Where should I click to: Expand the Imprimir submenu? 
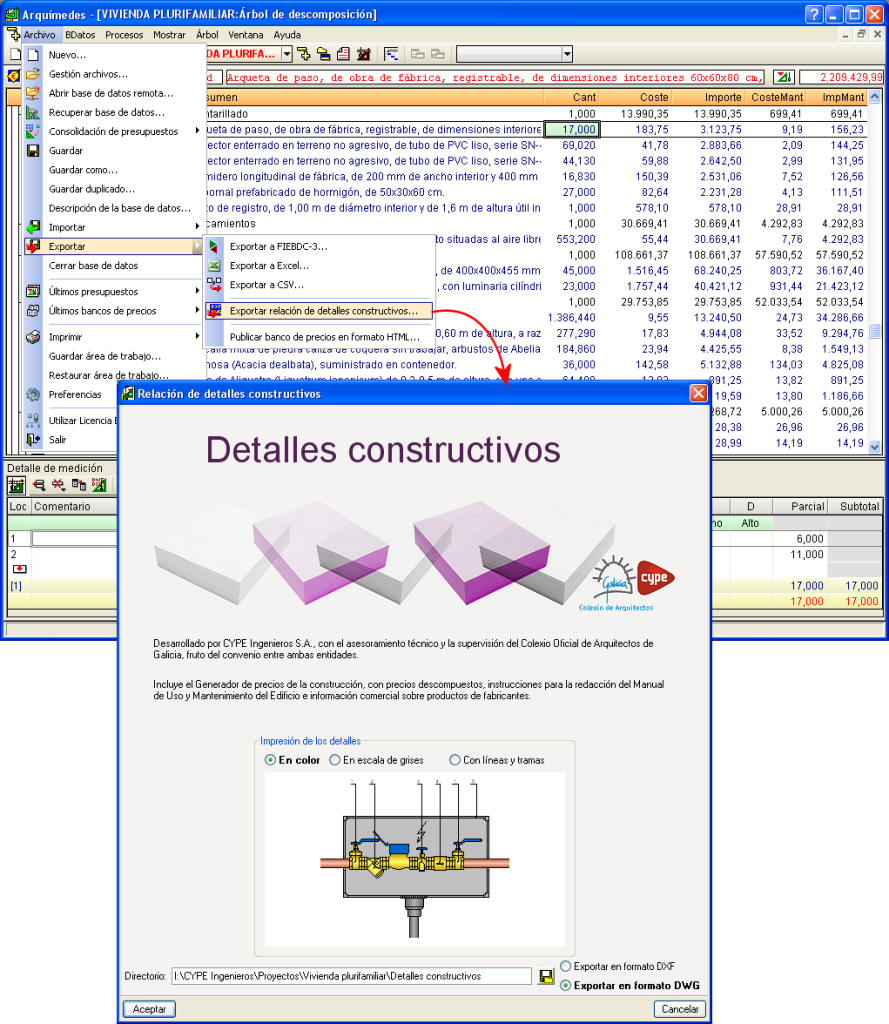197,337
